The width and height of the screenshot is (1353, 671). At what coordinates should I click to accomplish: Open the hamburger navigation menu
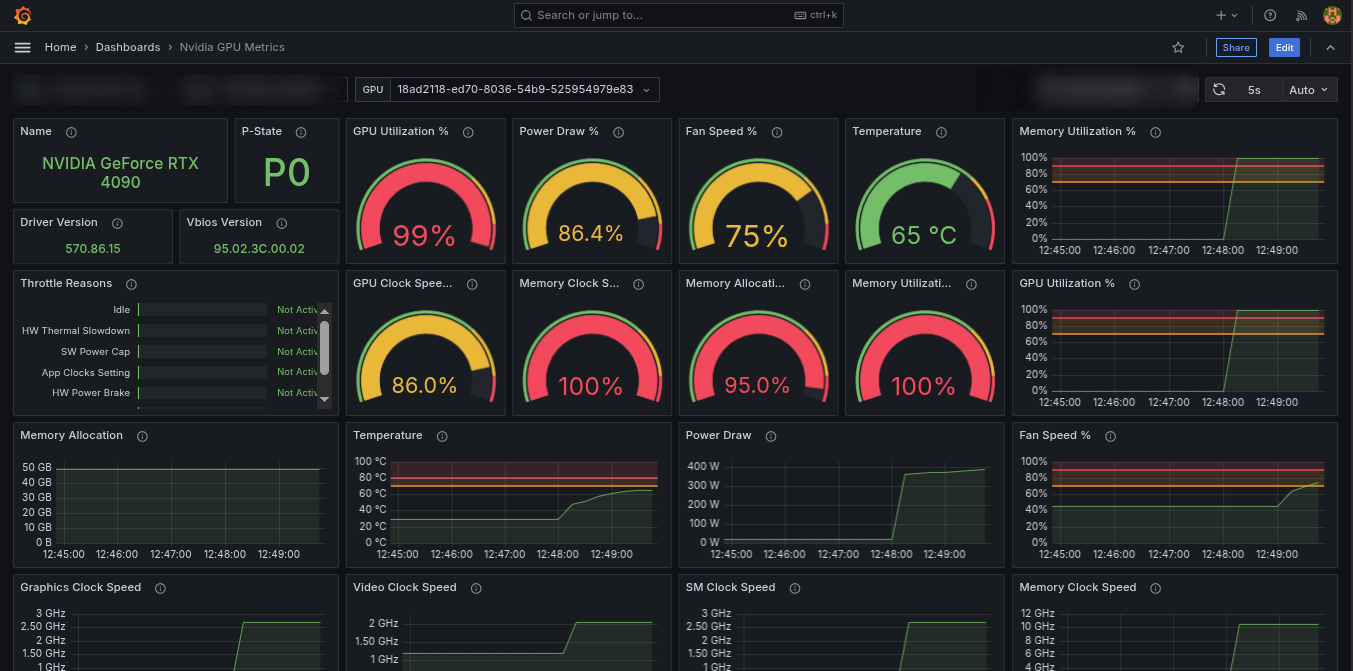[x=23, y=47]
